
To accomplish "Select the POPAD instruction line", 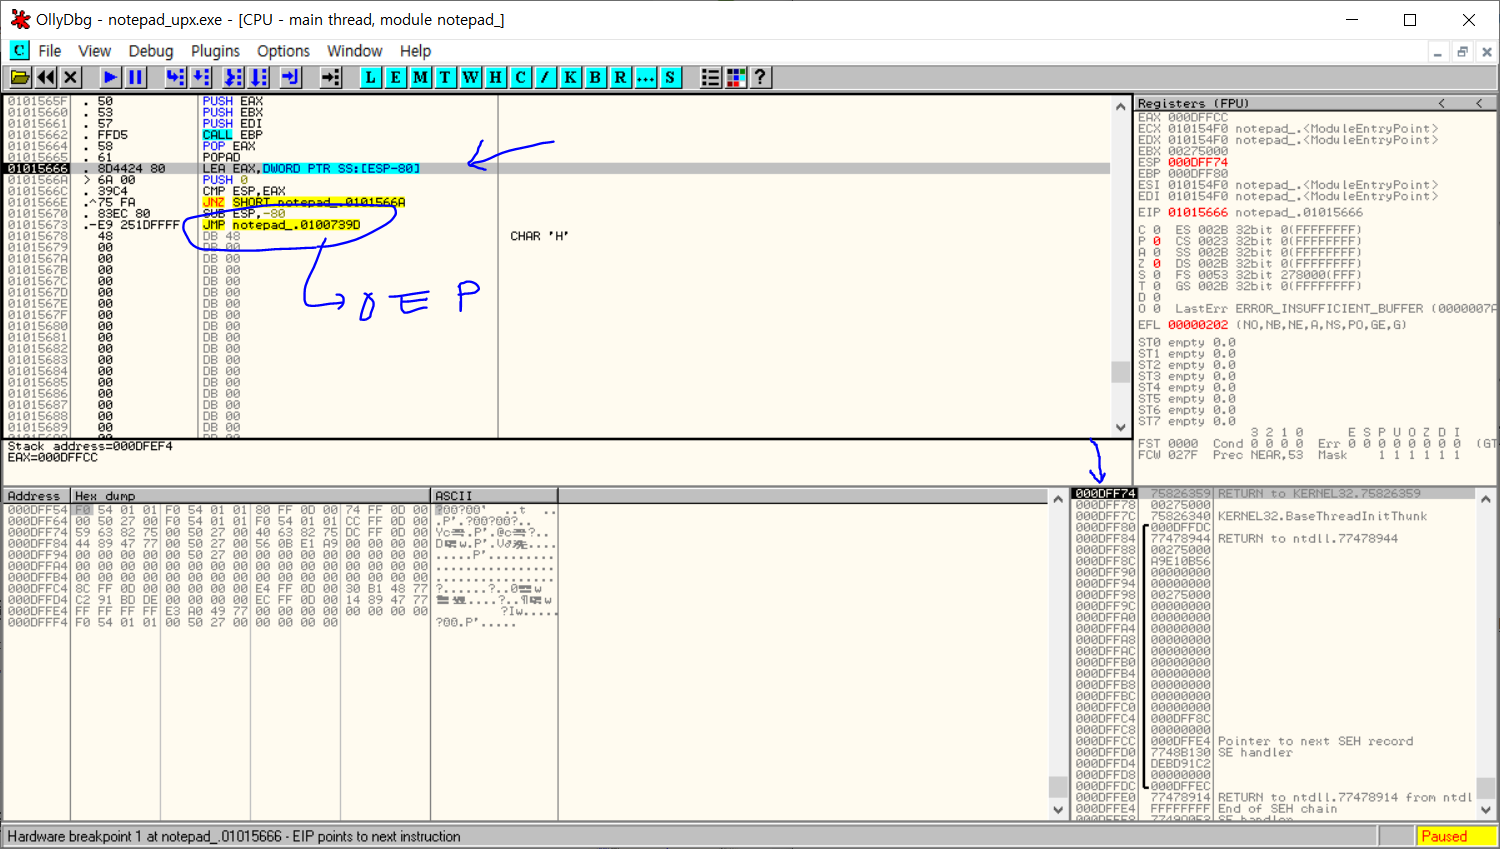I will pyautogui.click(x=557, y=158).
